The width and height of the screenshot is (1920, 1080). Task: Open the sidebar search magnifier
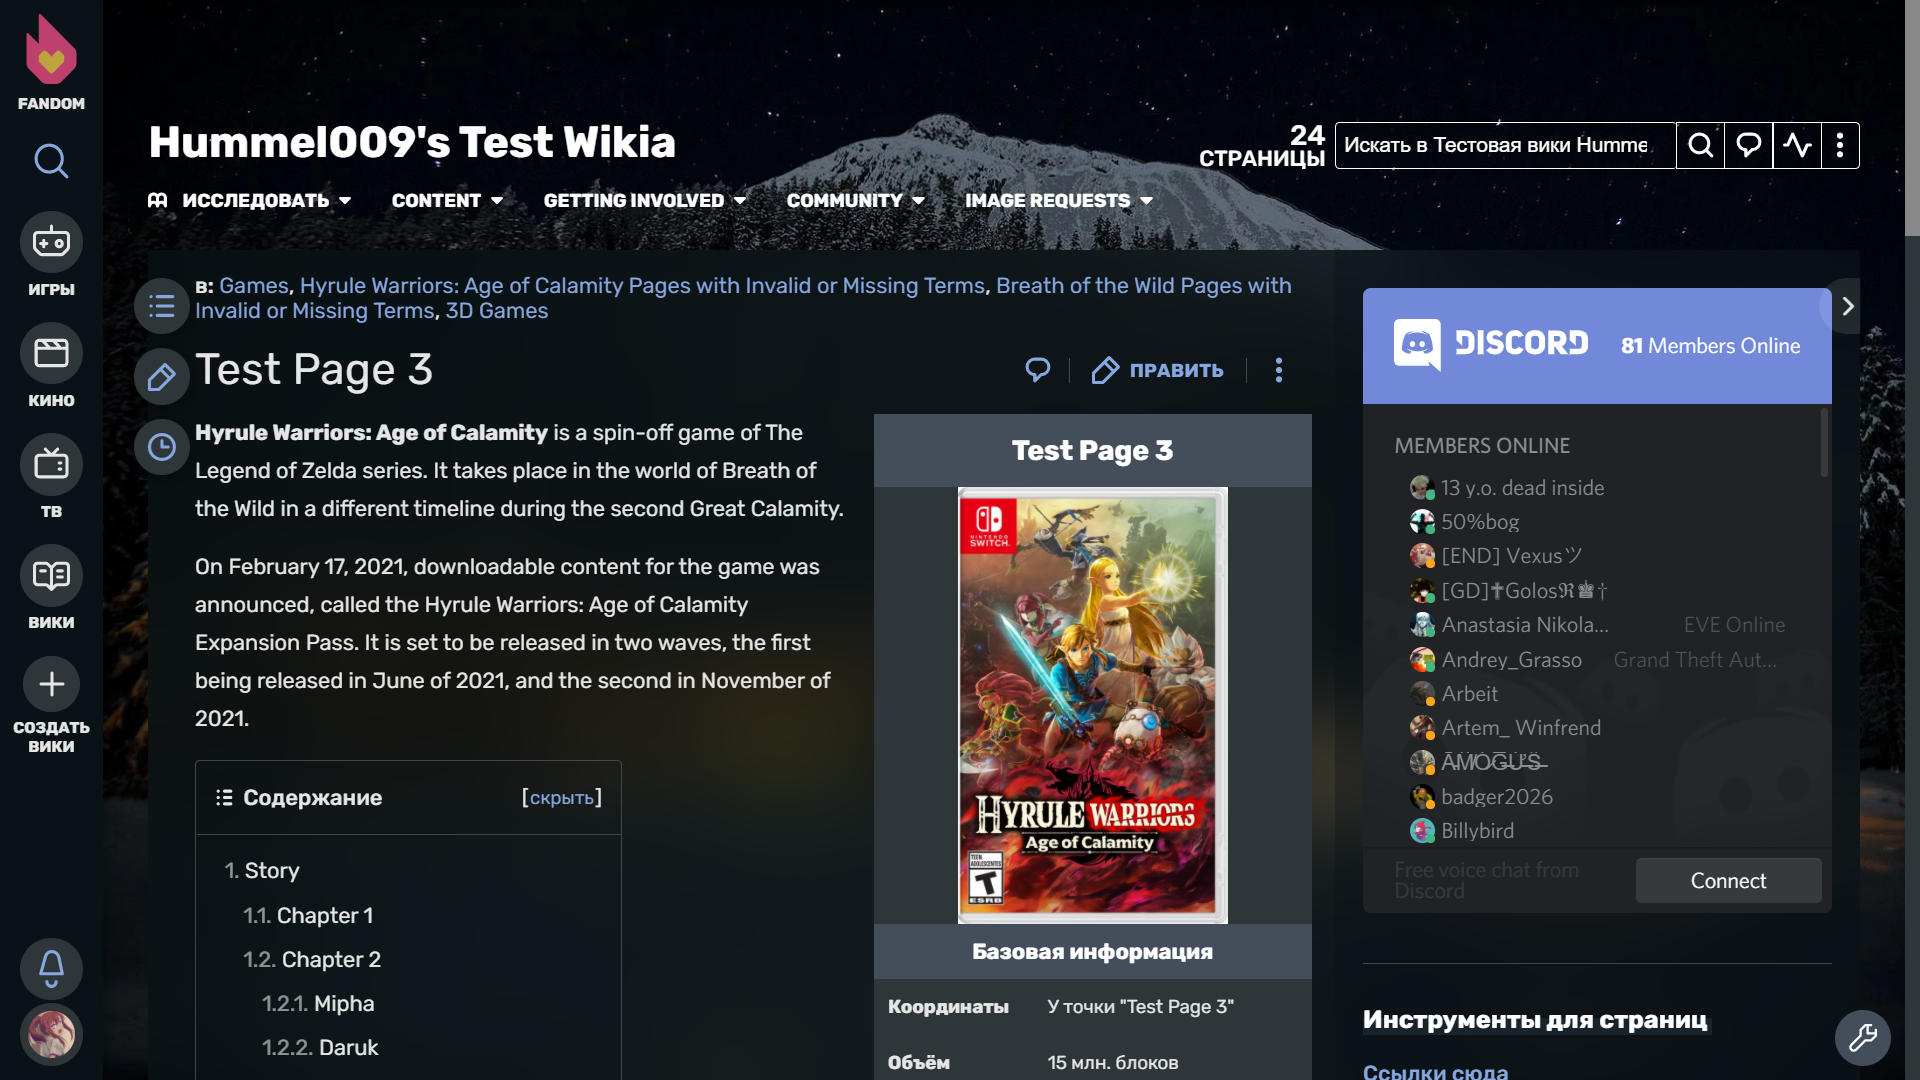tap(51, 161)
